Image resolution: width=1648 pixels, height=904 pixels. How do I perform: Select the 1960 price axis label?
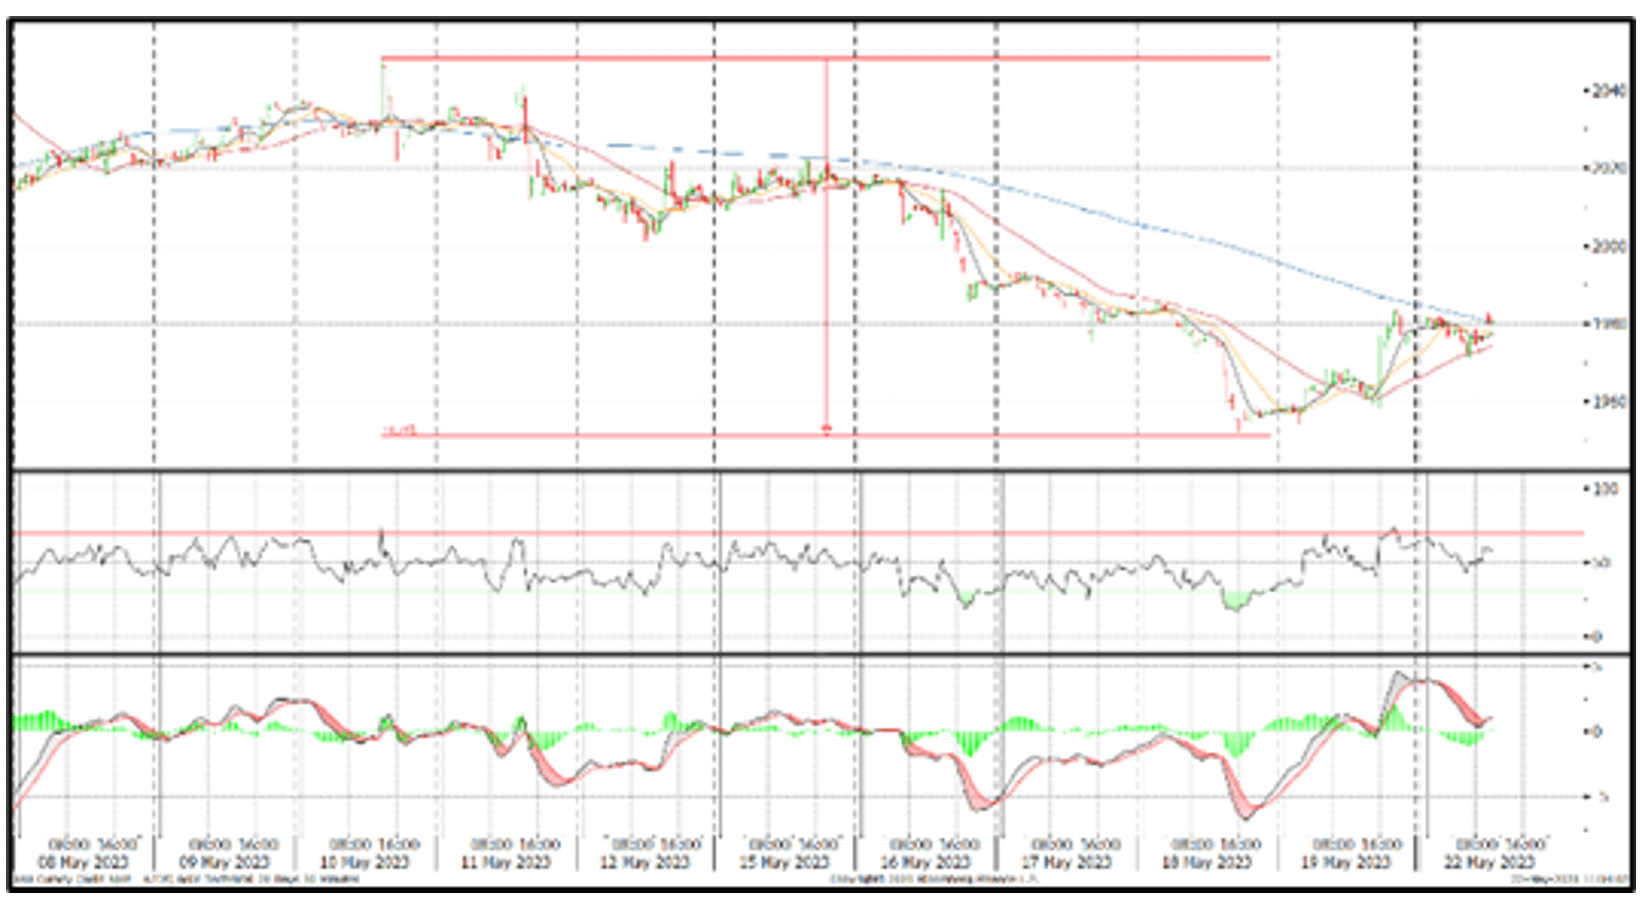coord(1608,401)
